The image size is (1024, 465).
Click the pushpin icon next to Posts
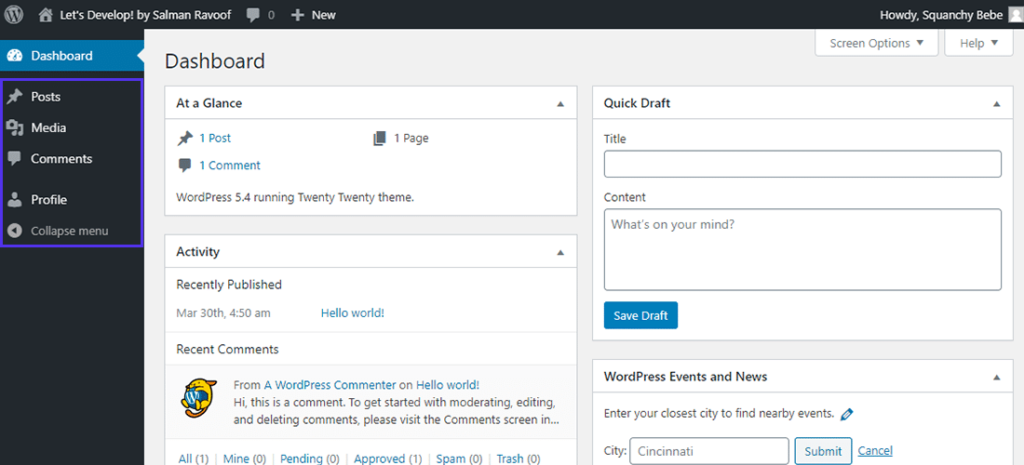click(x=14, y=97)
